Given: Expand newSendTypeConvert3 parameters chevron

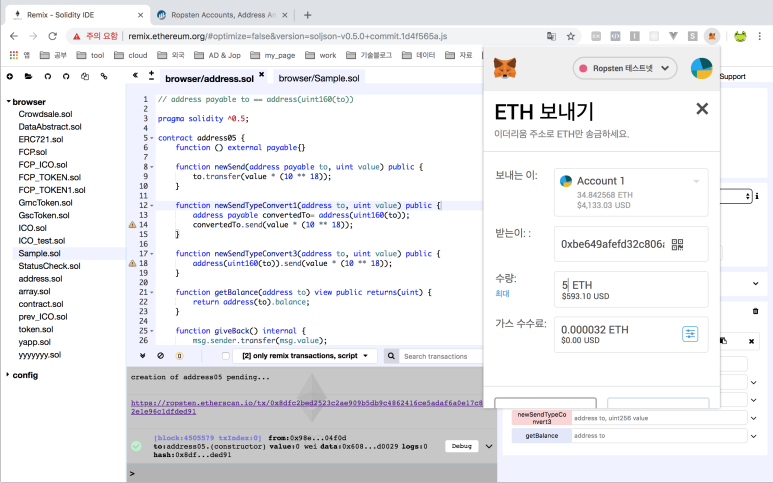Looking at the screenshot, I should (x=754, y=418).
